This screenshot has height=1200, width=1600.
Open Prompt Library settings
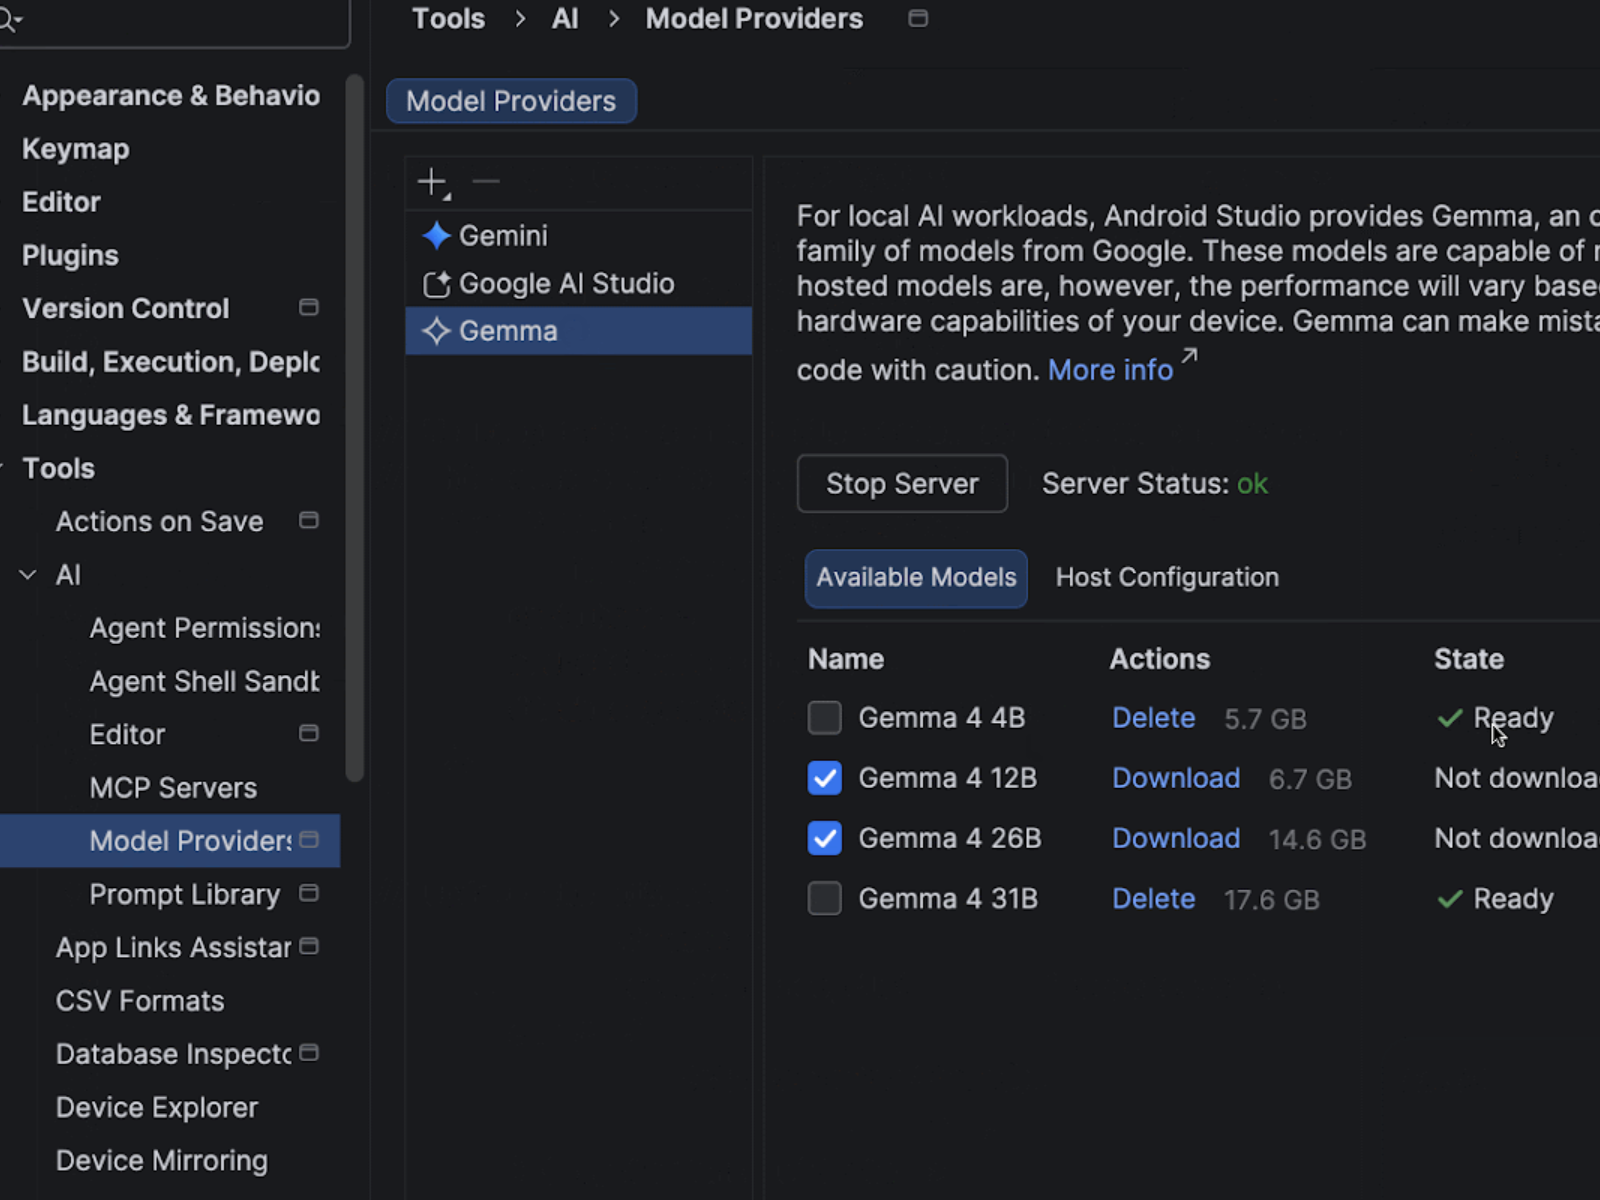[185, 894]
